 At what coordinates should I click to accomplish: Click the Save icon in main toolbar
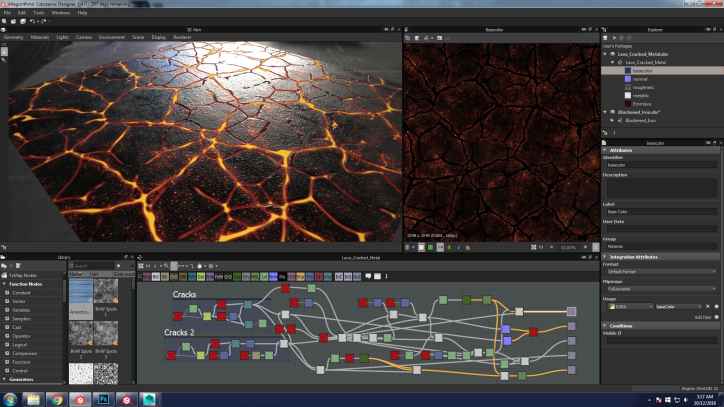(x=23, y=21)
